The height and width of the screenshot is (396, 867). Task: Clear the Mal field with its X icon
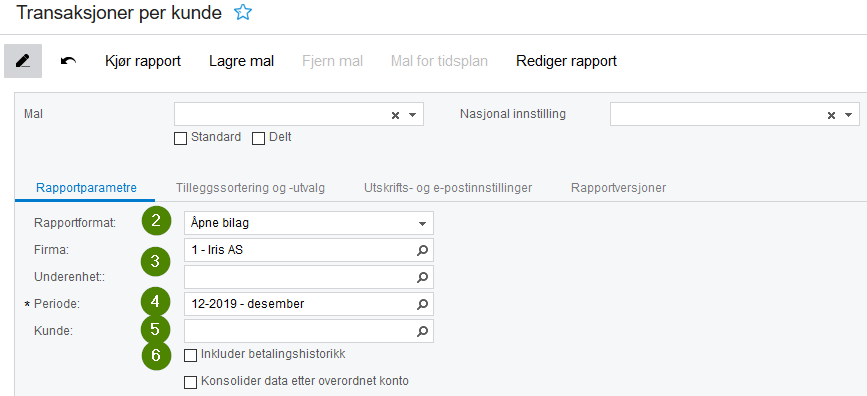tap(395, 115)
